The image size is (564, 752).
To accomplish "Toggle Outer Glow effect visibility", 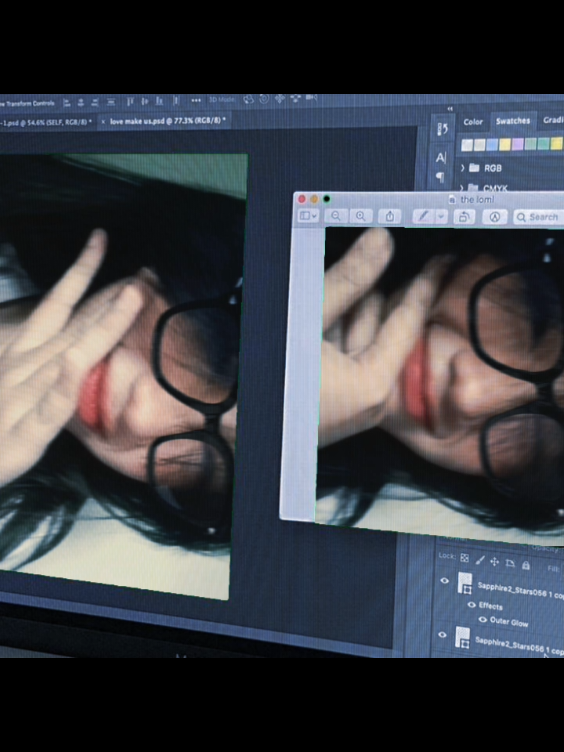I will tap(482, 620).
